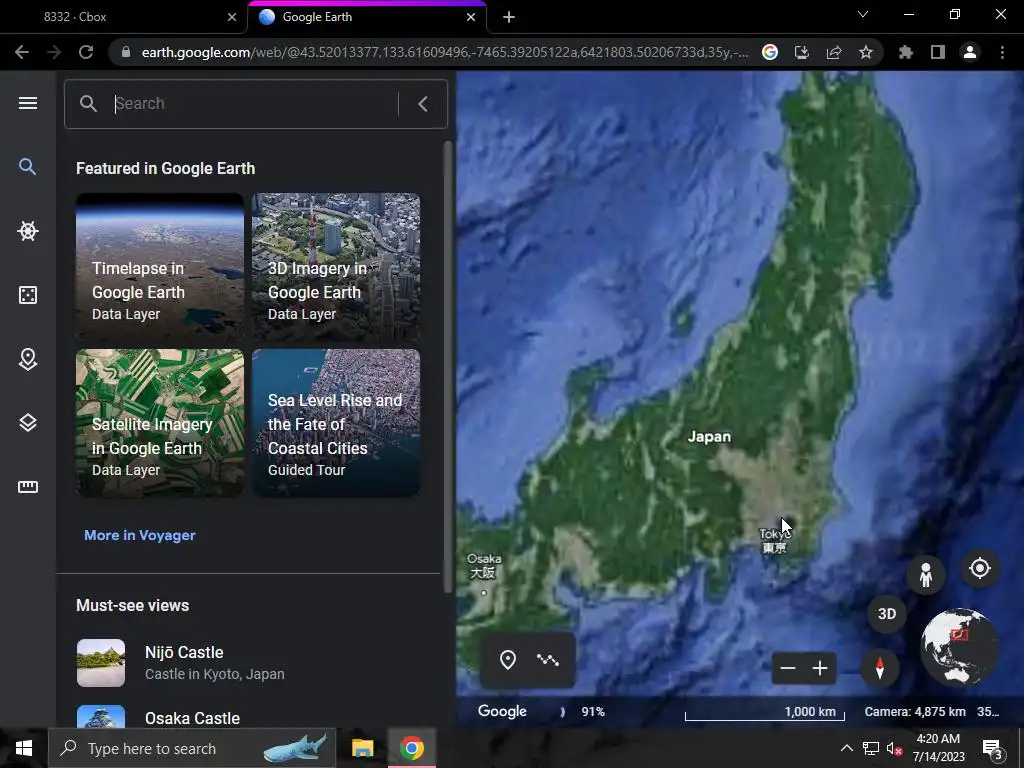The width and height of the screenshot is (1024, 768).
Task: Open Timelapse in Google Earth card
Action: pos(160,266)
